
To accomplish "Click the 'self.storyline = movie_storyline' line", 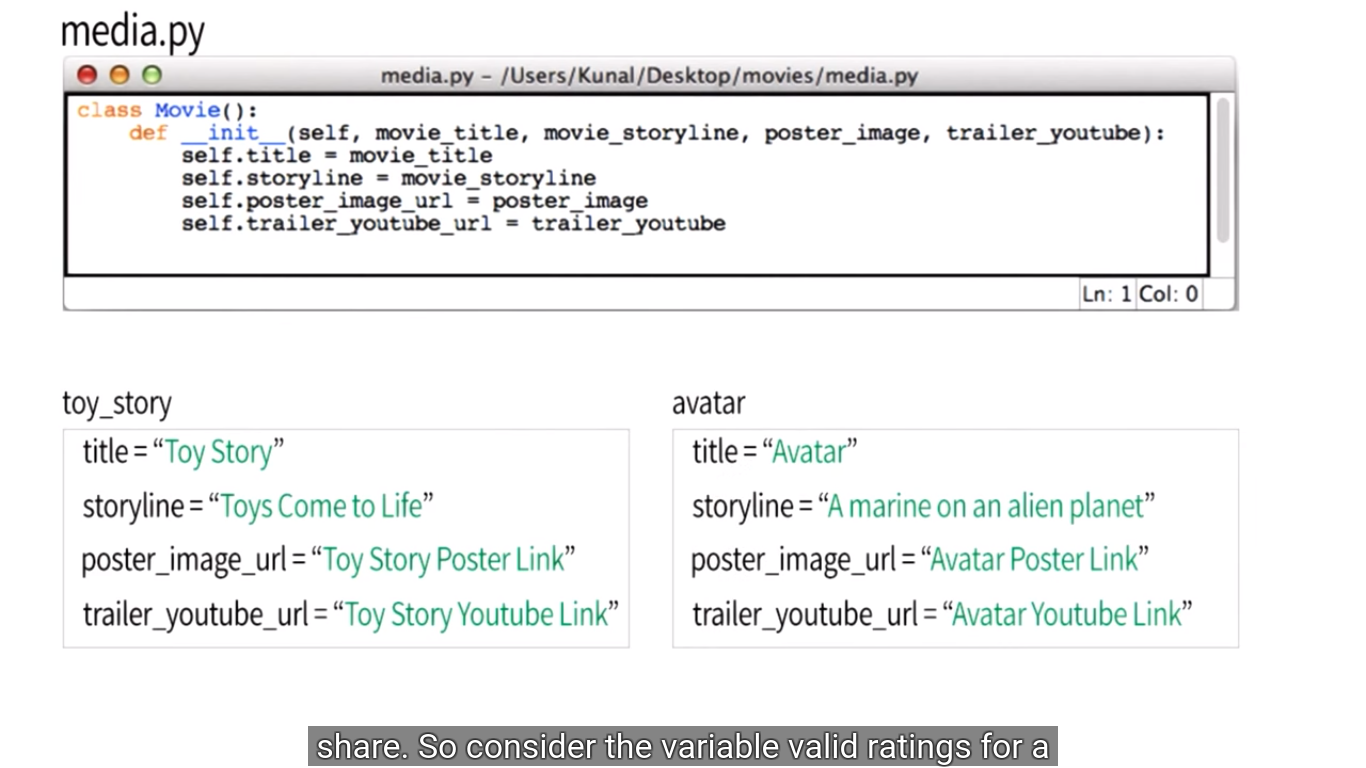I will coord(388,179).
